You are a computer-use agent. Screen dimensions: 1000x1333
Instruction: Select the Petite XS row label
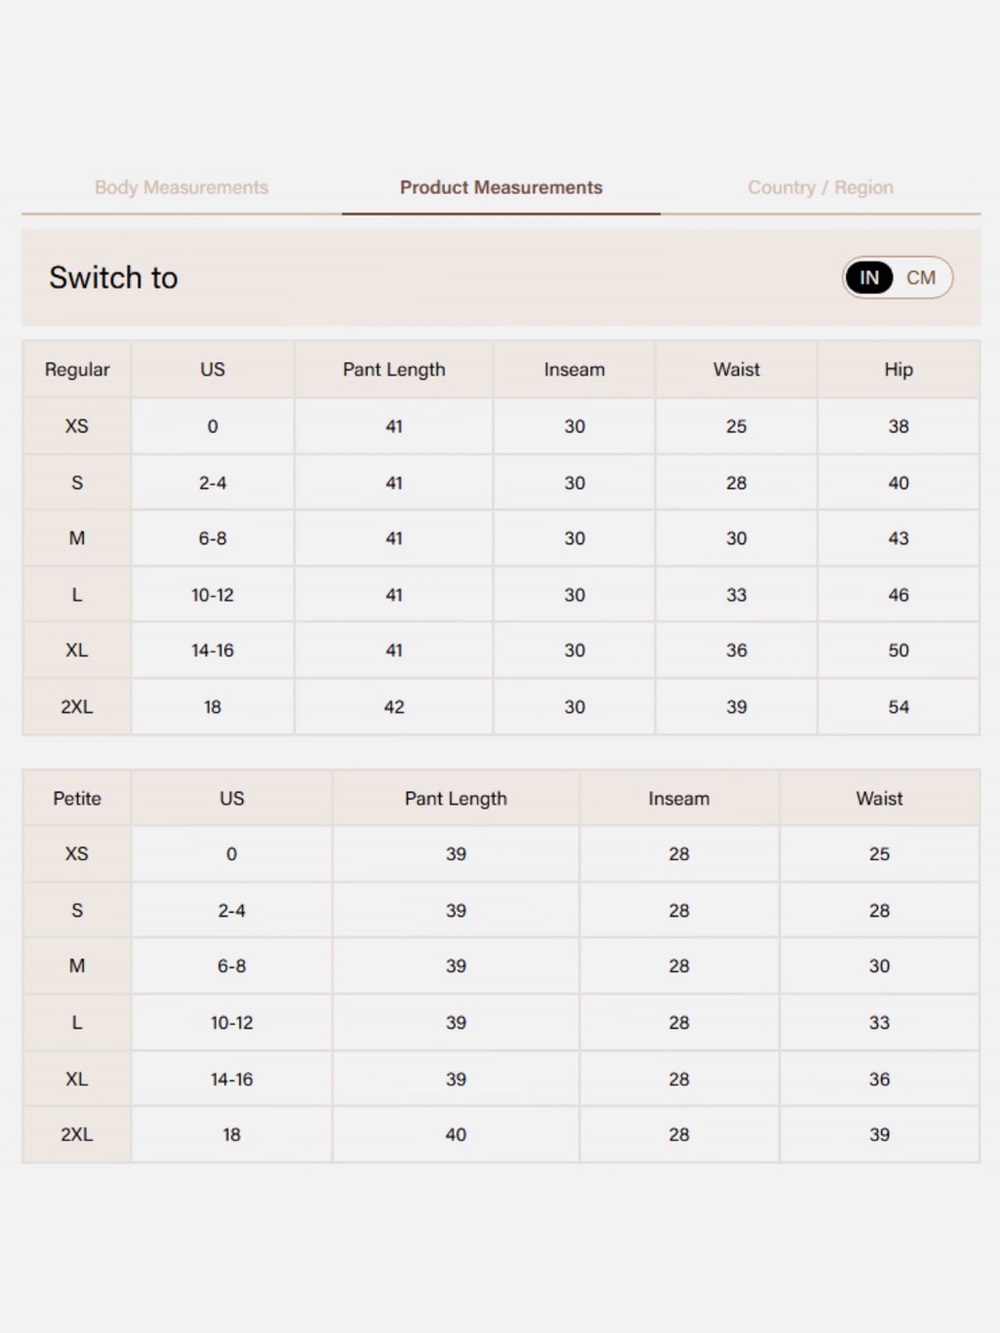pos(77,854)
